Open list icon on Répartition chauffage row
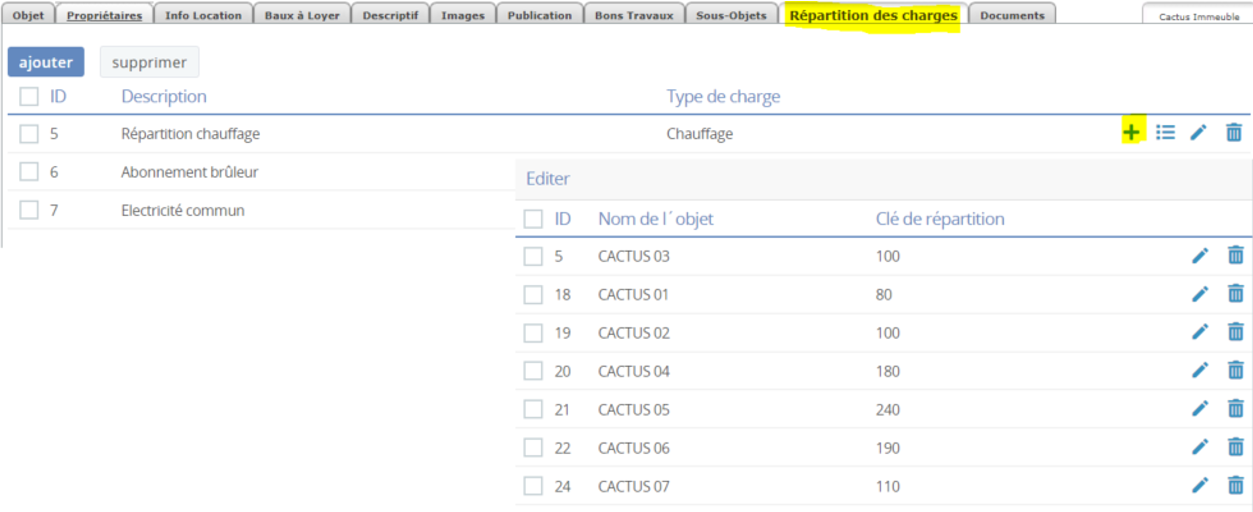 click(1165, 132)
